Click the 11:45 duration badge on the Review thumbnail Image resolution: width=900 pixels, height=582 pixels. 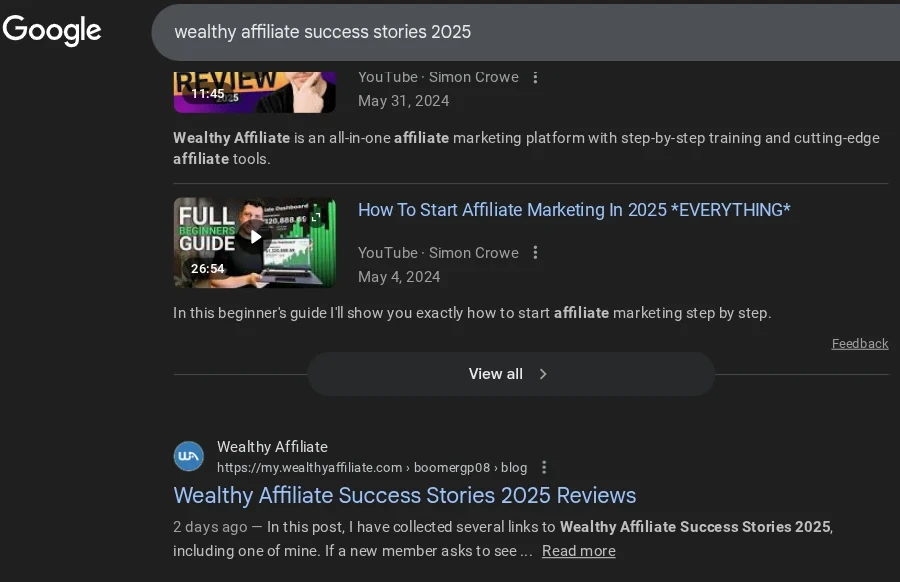point(208,93)
